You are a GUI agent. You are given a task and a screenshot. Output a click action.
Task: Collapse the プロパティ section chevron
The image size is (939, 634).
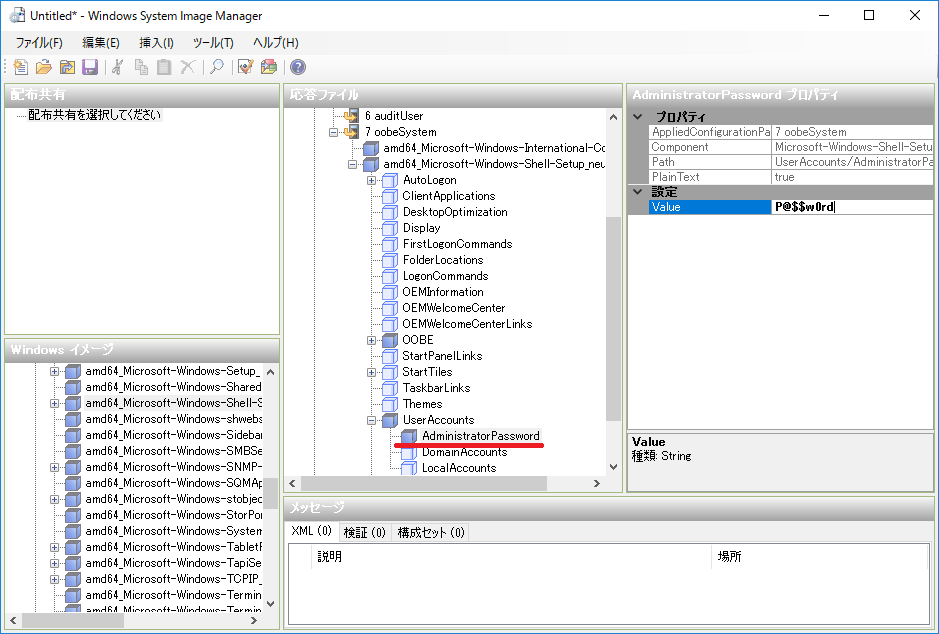(x=638, y=117)
